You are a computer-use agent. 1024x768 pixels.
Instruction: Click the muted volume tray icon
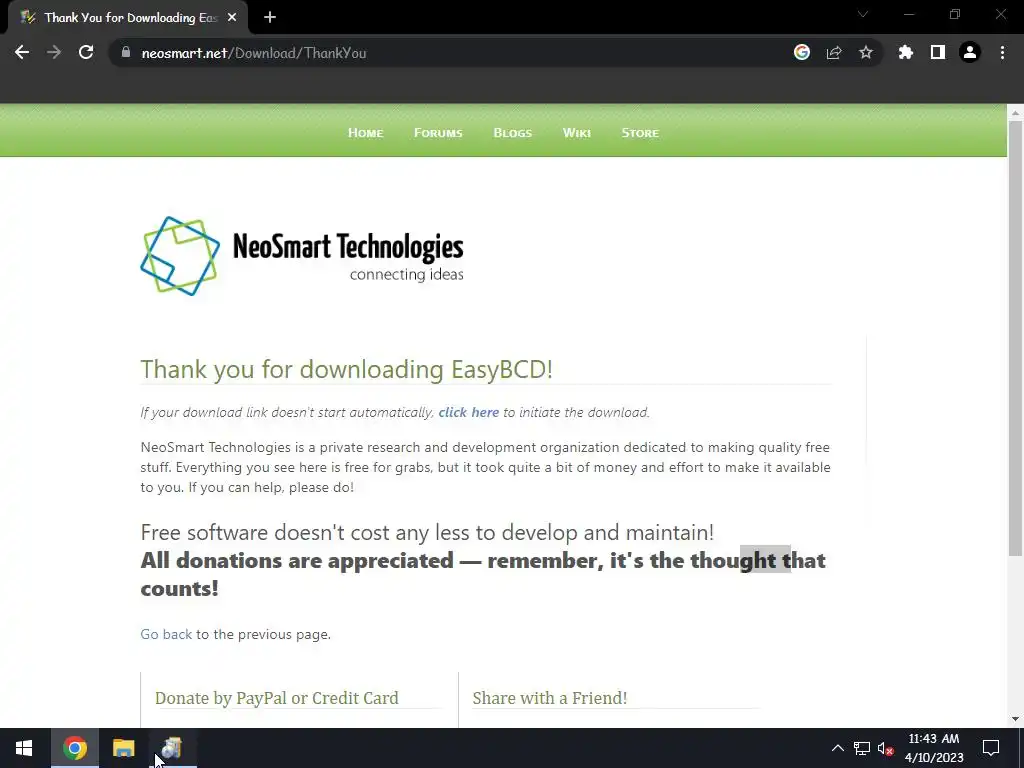(x=886, y=748)
